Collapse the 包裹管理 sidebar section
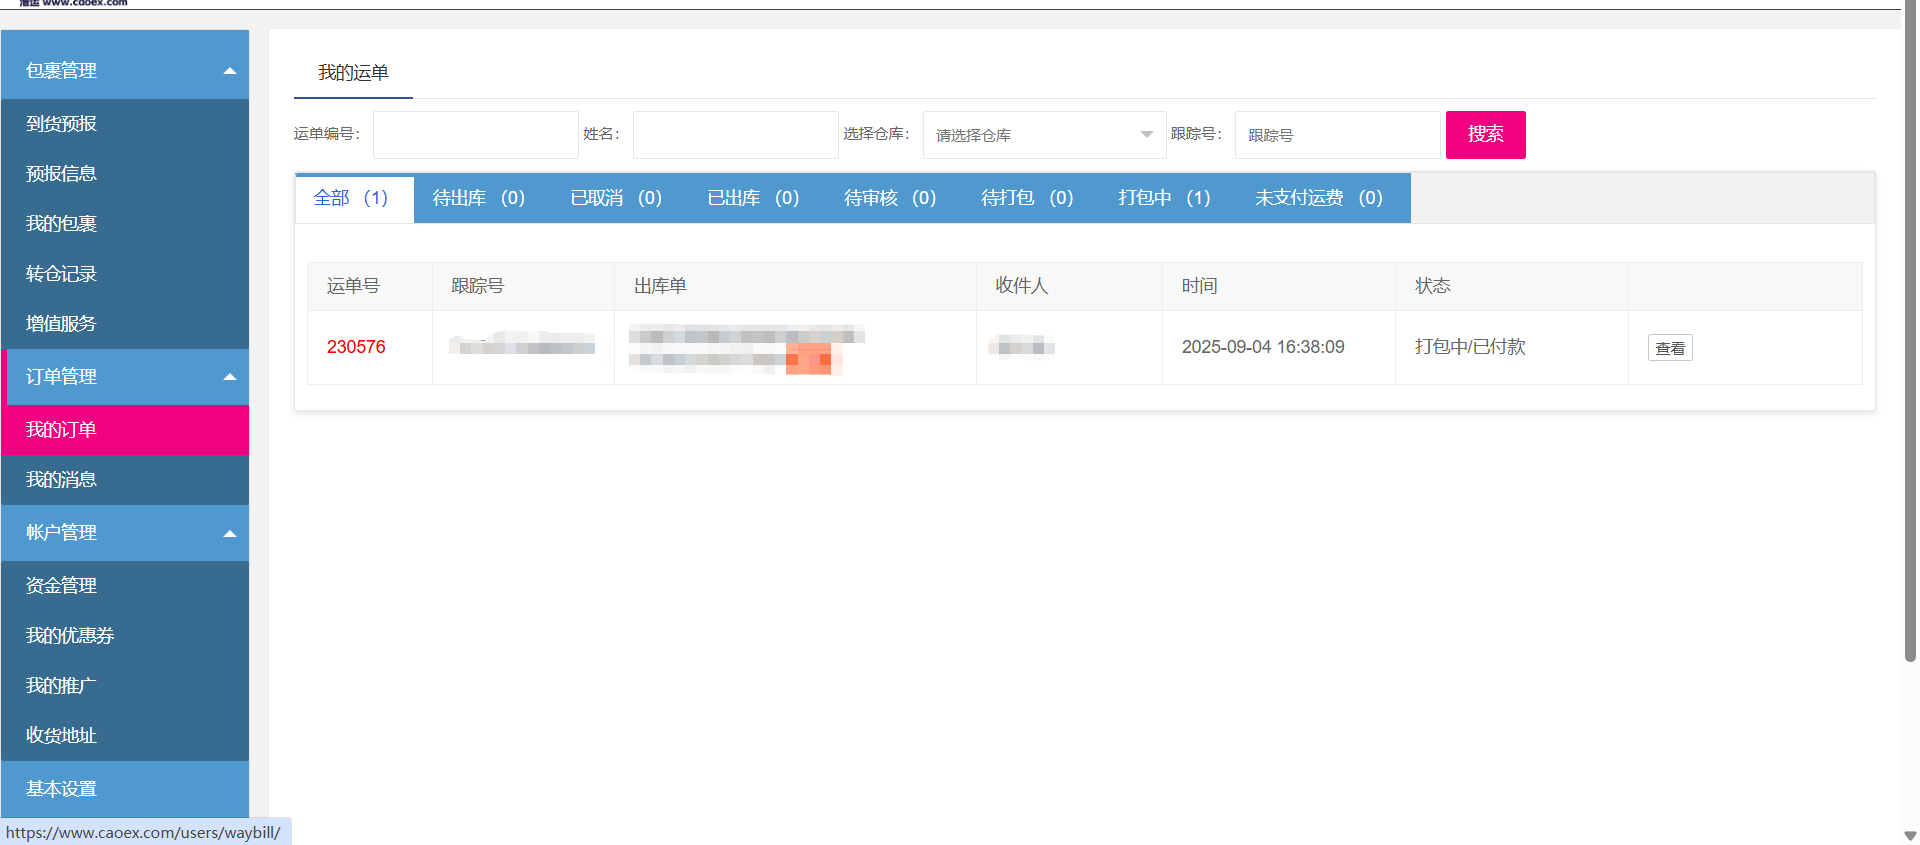Image resolution: width=1920 pixels, height=845 pixels. (x=125, y=70)
